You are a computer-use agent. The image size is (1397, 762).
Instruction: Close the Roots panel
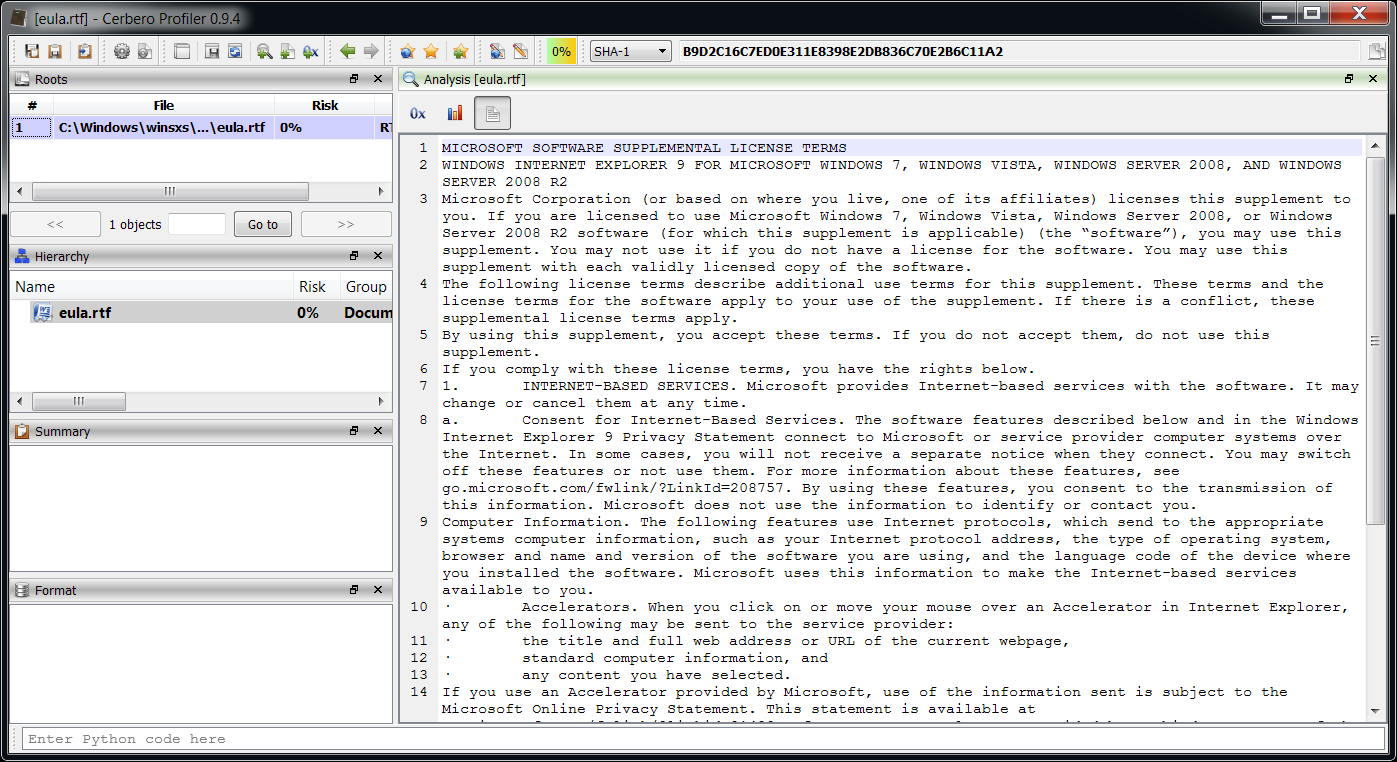point(378,79)
